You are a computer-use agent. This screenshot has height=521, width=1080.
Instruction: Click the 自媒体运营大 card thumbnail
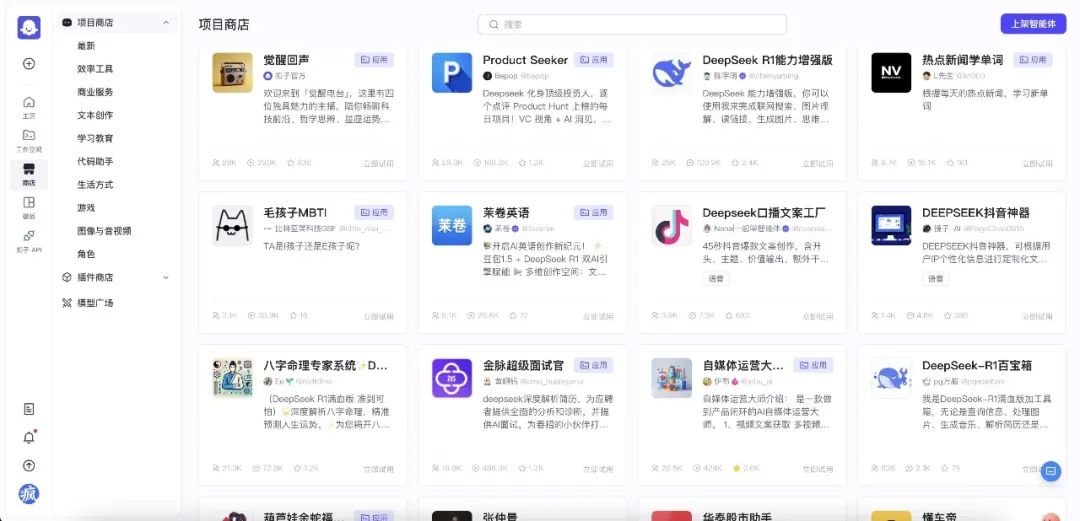pyautogui.click(x=672, y=378)
